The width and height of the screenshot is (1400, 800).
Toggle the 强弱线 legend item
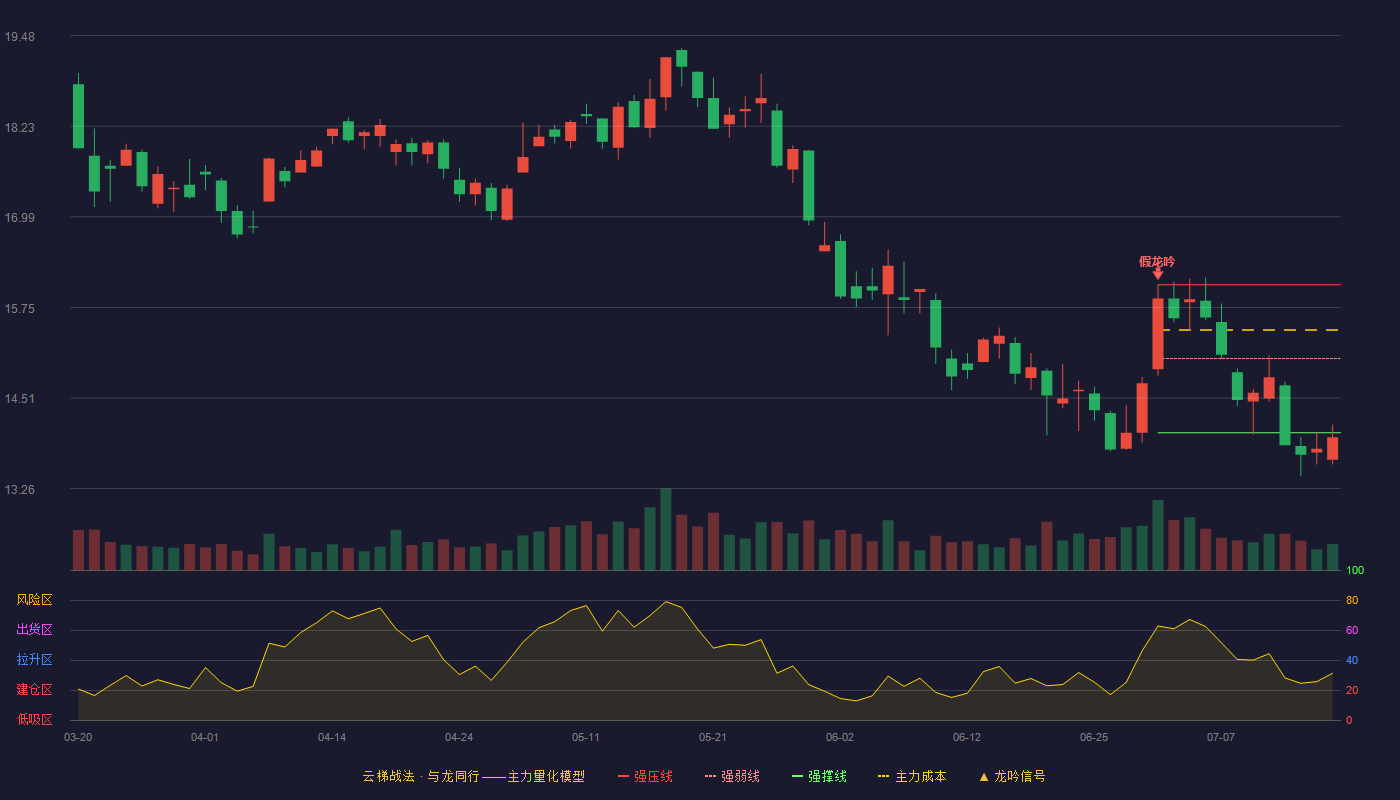tap(732, 776)
